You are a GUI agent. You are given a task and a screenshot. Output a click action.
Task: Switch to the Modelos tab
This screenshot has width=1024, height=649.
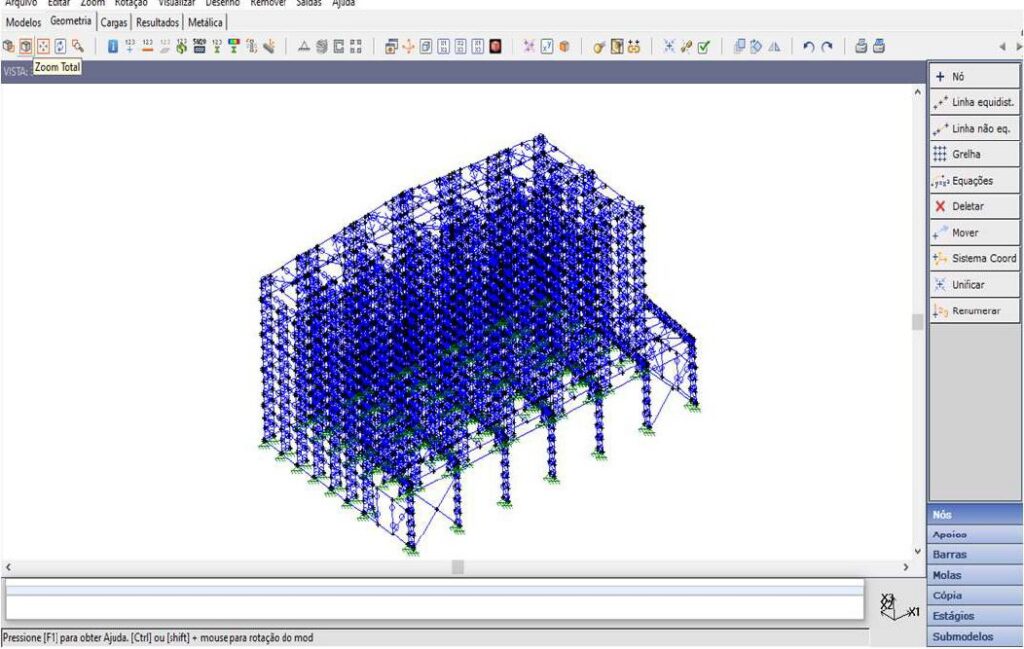(x=24, y=22)
